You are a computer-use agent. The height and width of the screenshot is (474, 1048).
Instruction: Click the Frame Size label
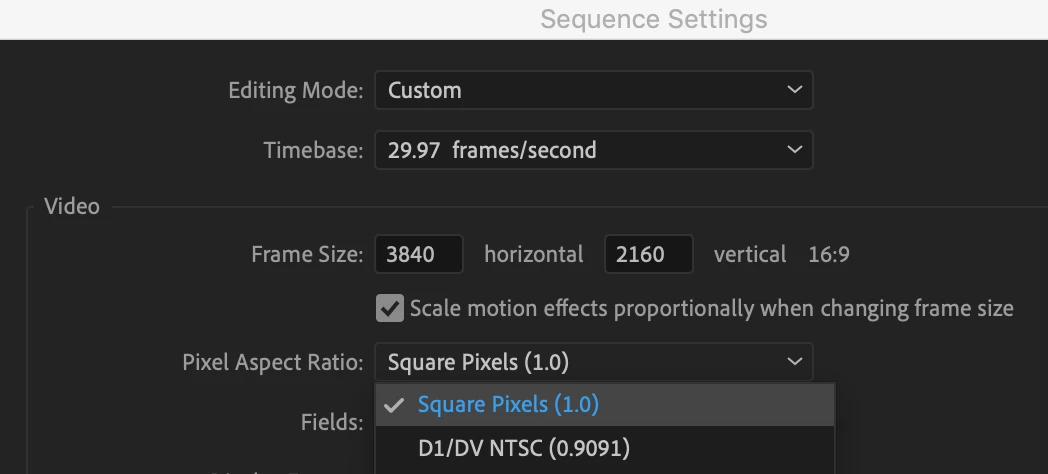(307, 254)
